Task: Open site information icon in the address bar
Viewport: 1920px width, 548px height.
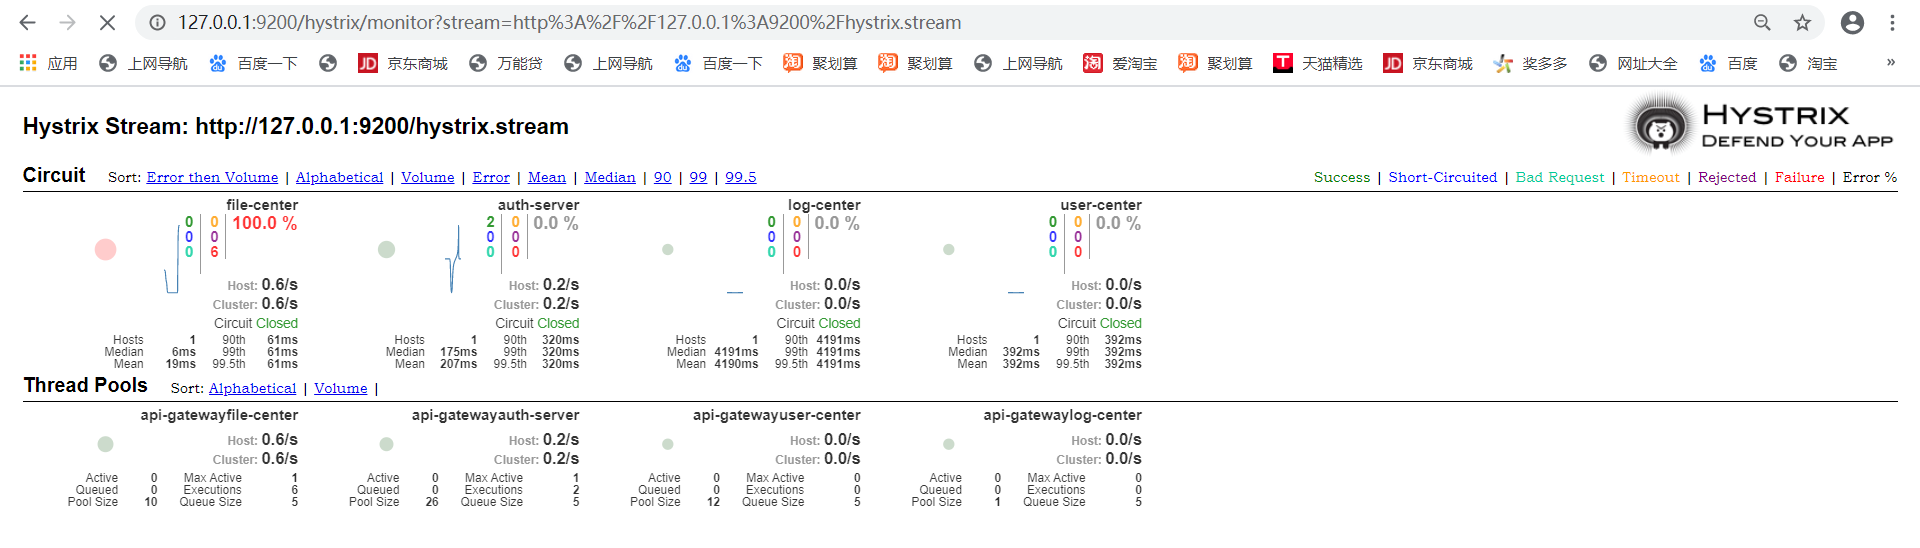Action: 157,22
